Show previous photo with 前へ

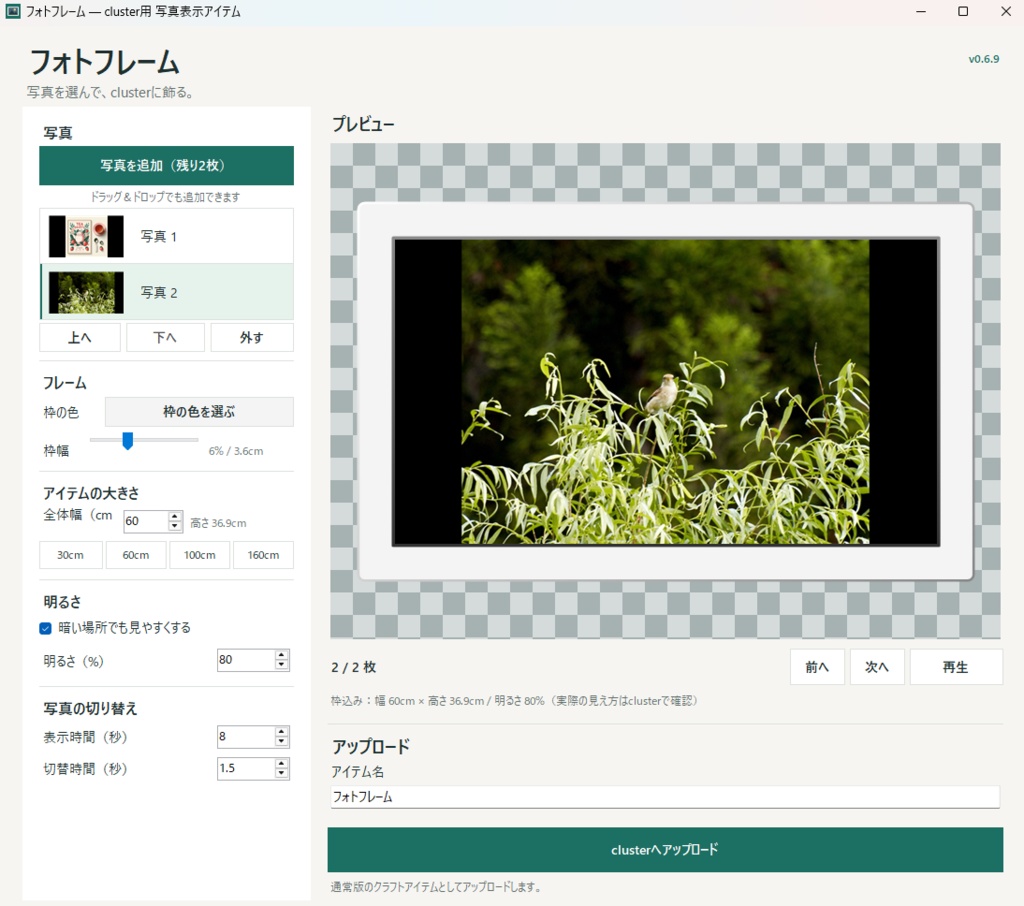817,667
